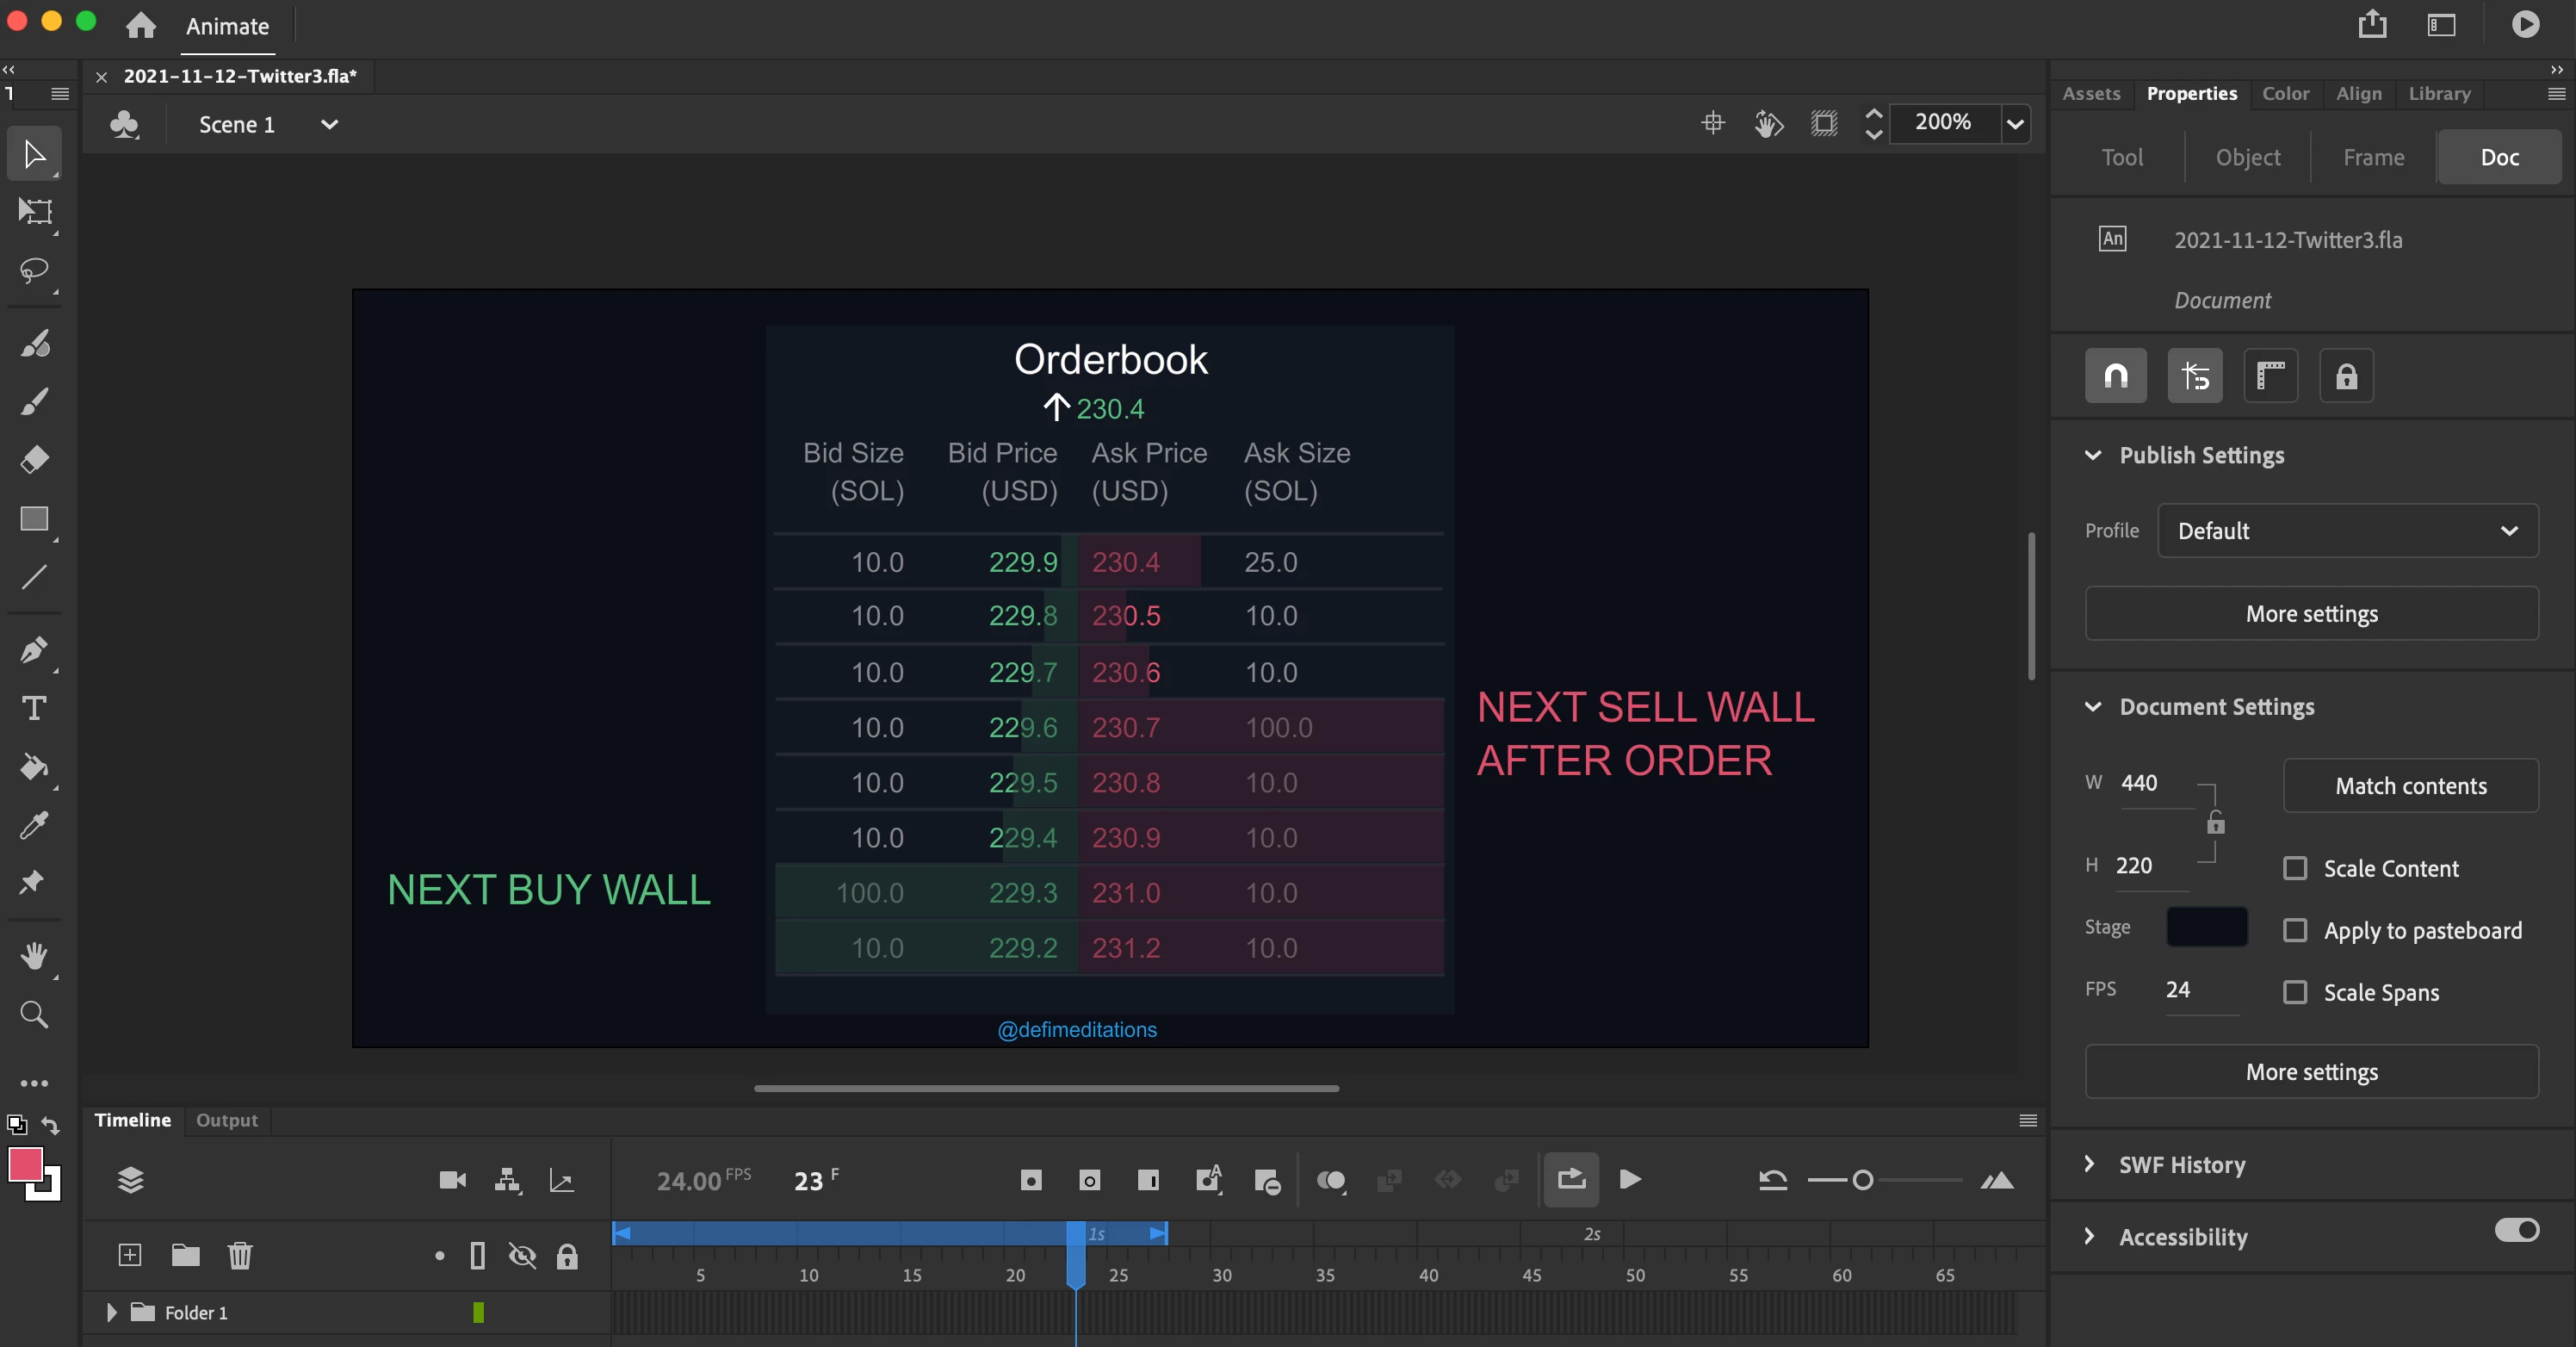
Task: Open the Frame properties tab
Action: (x=2373, y=157)
